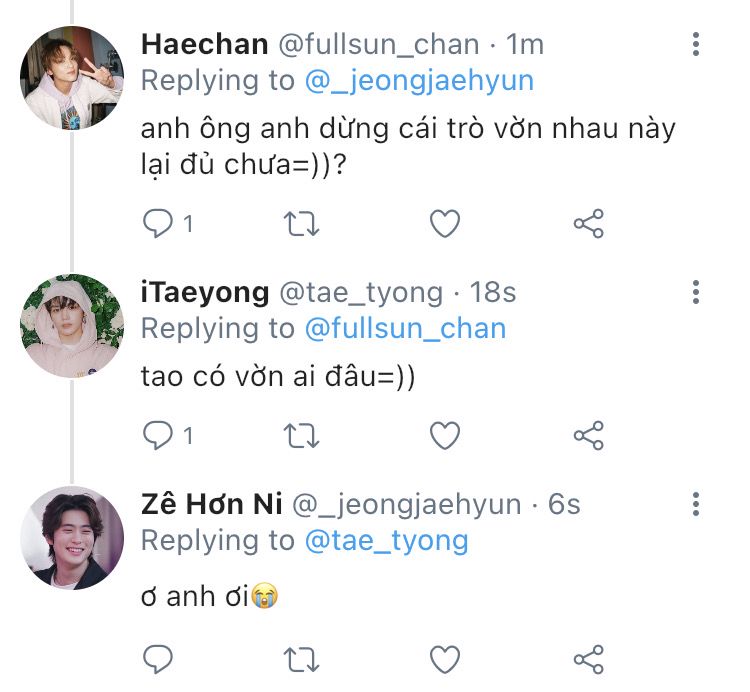Screen dimensions: 750x692
Task: Share iTaeyong's tweet
Action: [x=589, y=435]
